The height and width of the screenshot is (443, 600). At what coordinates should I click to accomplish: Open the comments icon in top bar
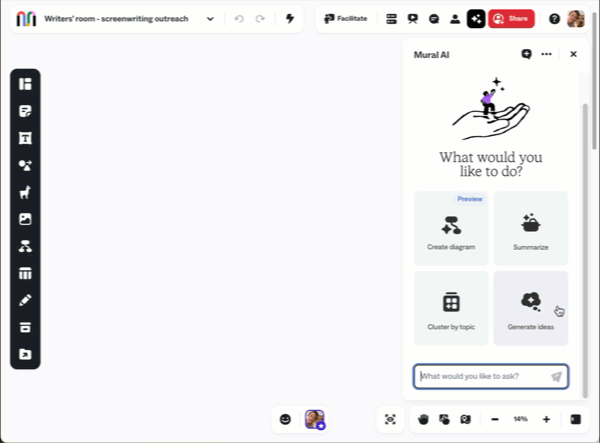pos(434,19)
